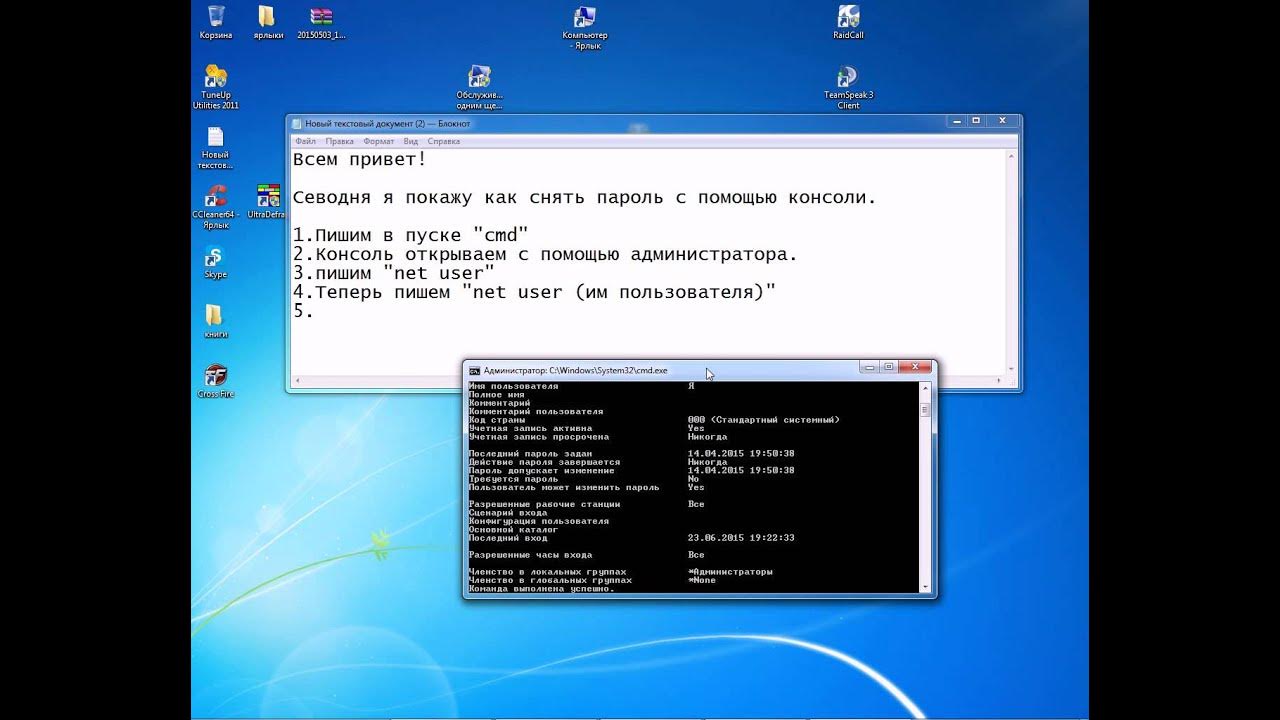Click the line "3.пишим "net user"" in Notepad
The height and width of the screenshot is (720, 1280).
point(394,273)
